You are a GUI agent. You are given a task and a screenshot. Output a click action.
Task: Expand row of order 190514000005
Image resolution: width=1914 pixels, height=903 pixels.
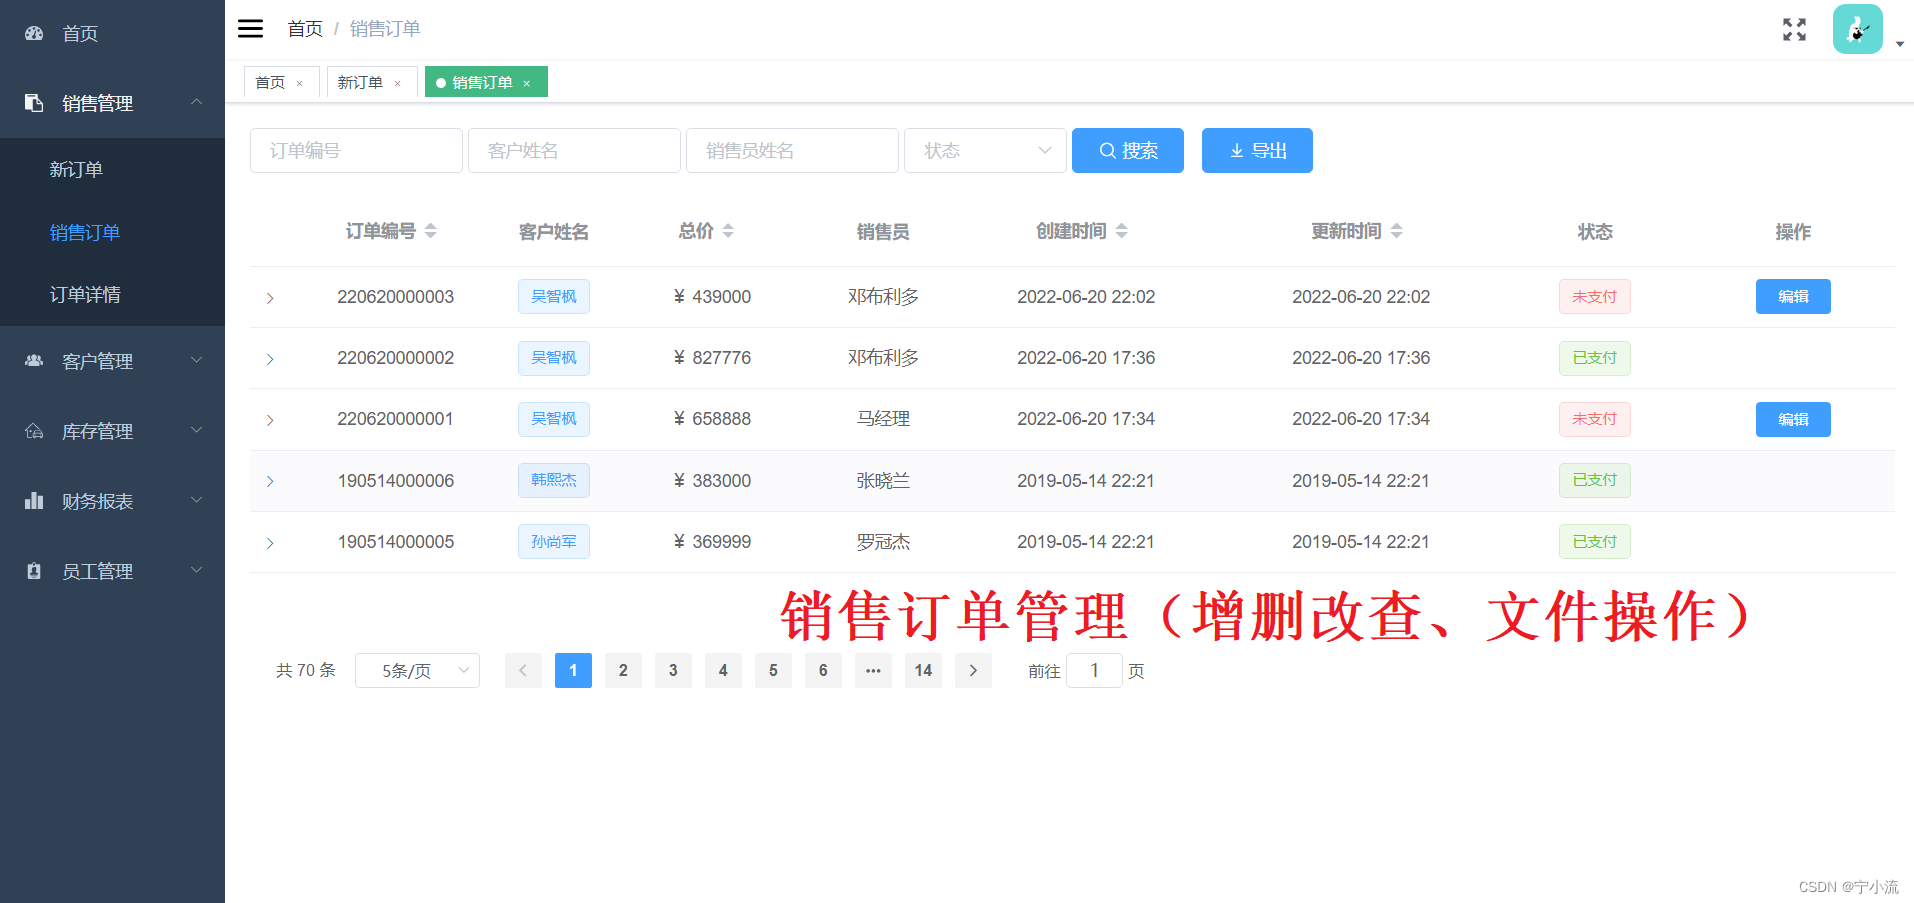(270, 543)
